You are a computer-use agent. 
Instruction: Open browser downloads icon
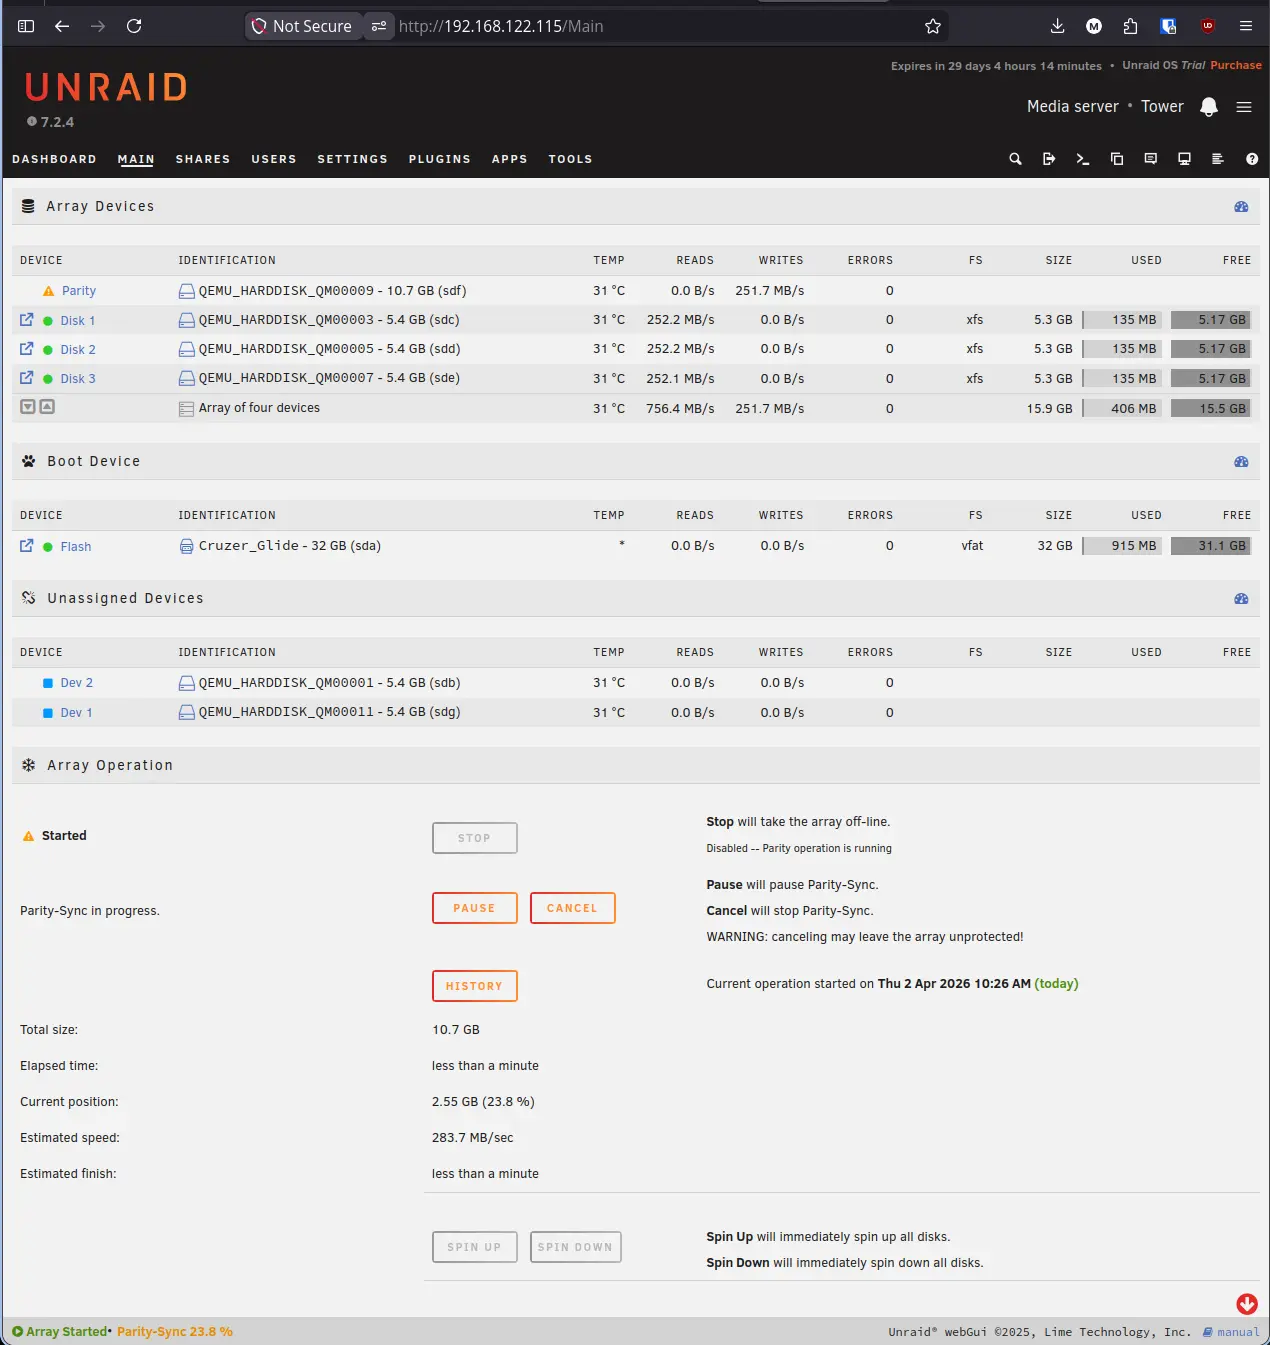[1057, 26]
